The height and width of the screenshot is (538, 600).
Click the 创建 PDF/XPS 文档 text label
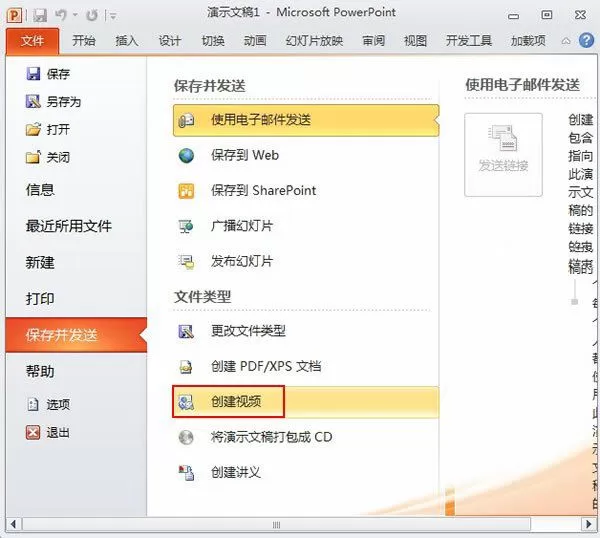pos(266,366)
